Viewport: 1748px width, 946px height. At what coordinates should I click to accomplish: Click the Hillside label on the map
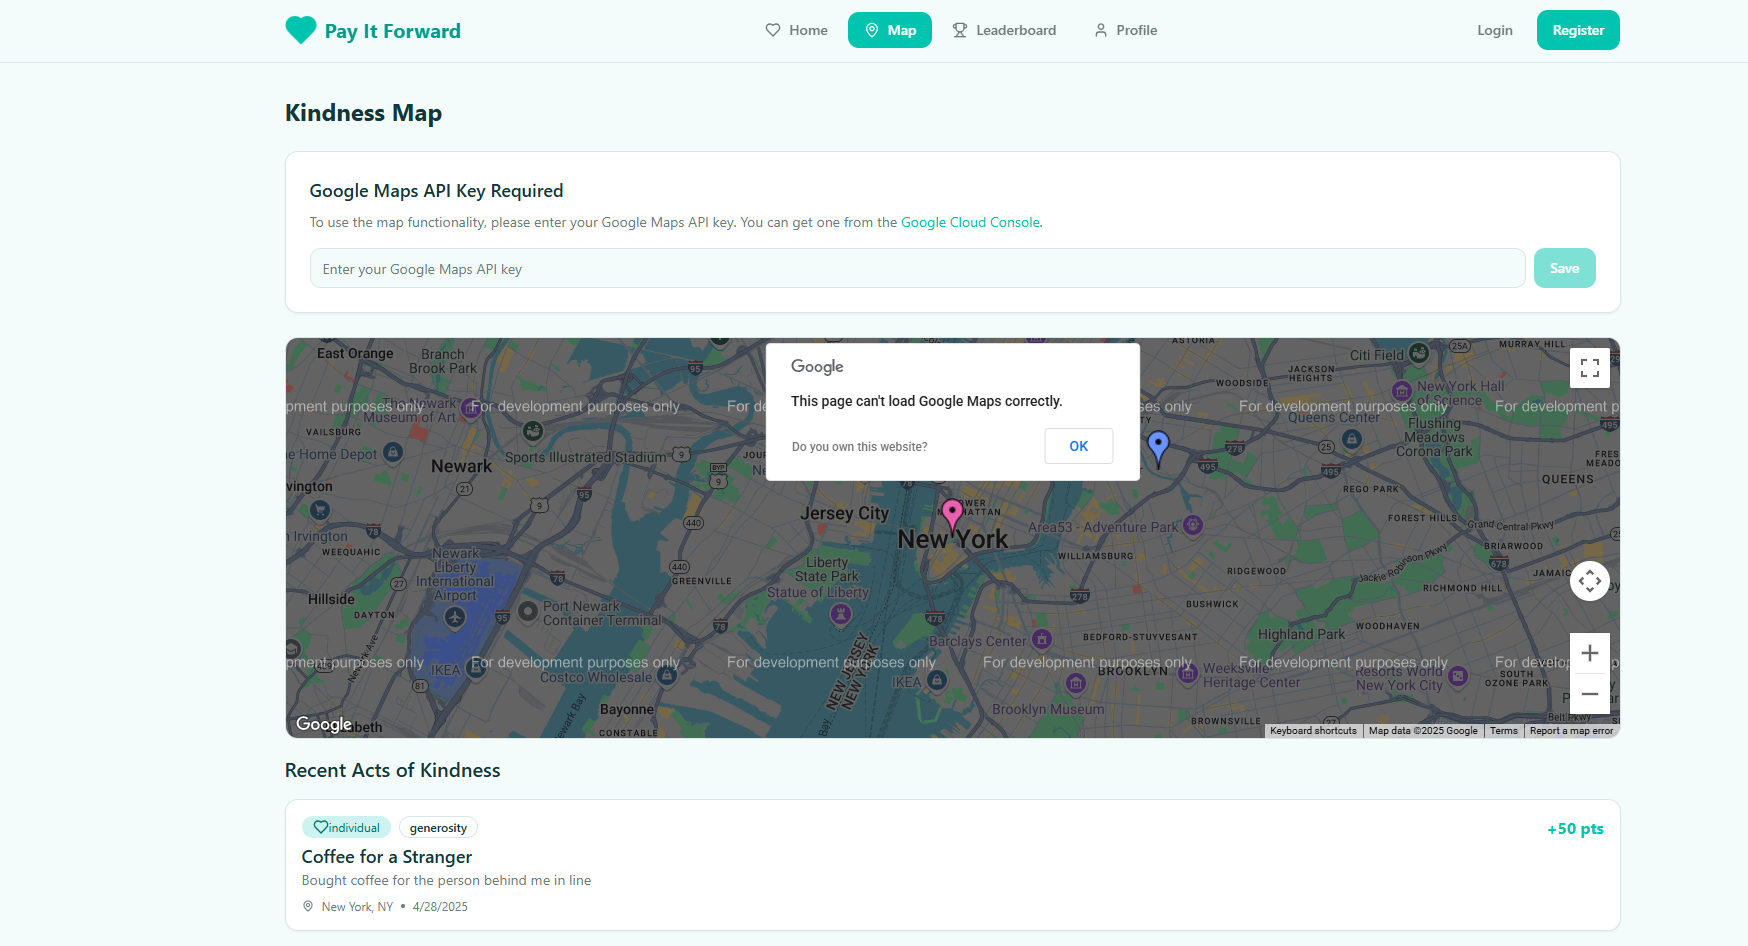tap(331, 599)
